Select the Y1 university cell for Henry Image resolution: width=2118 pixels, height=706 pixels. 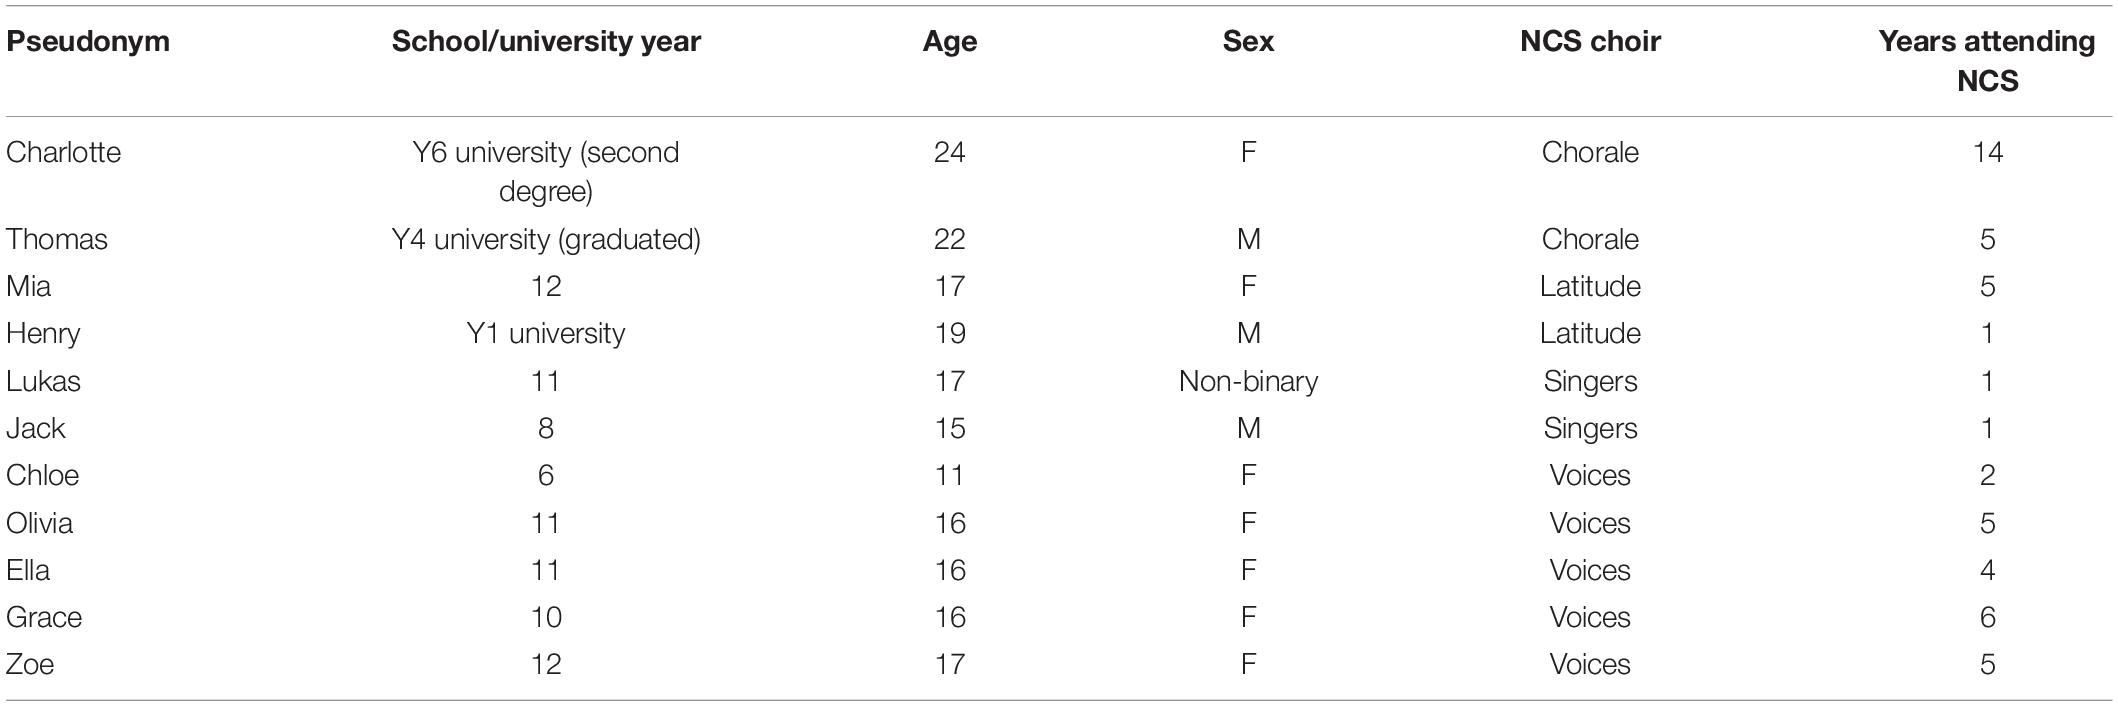pyautogui.click(x=546, y=333)
